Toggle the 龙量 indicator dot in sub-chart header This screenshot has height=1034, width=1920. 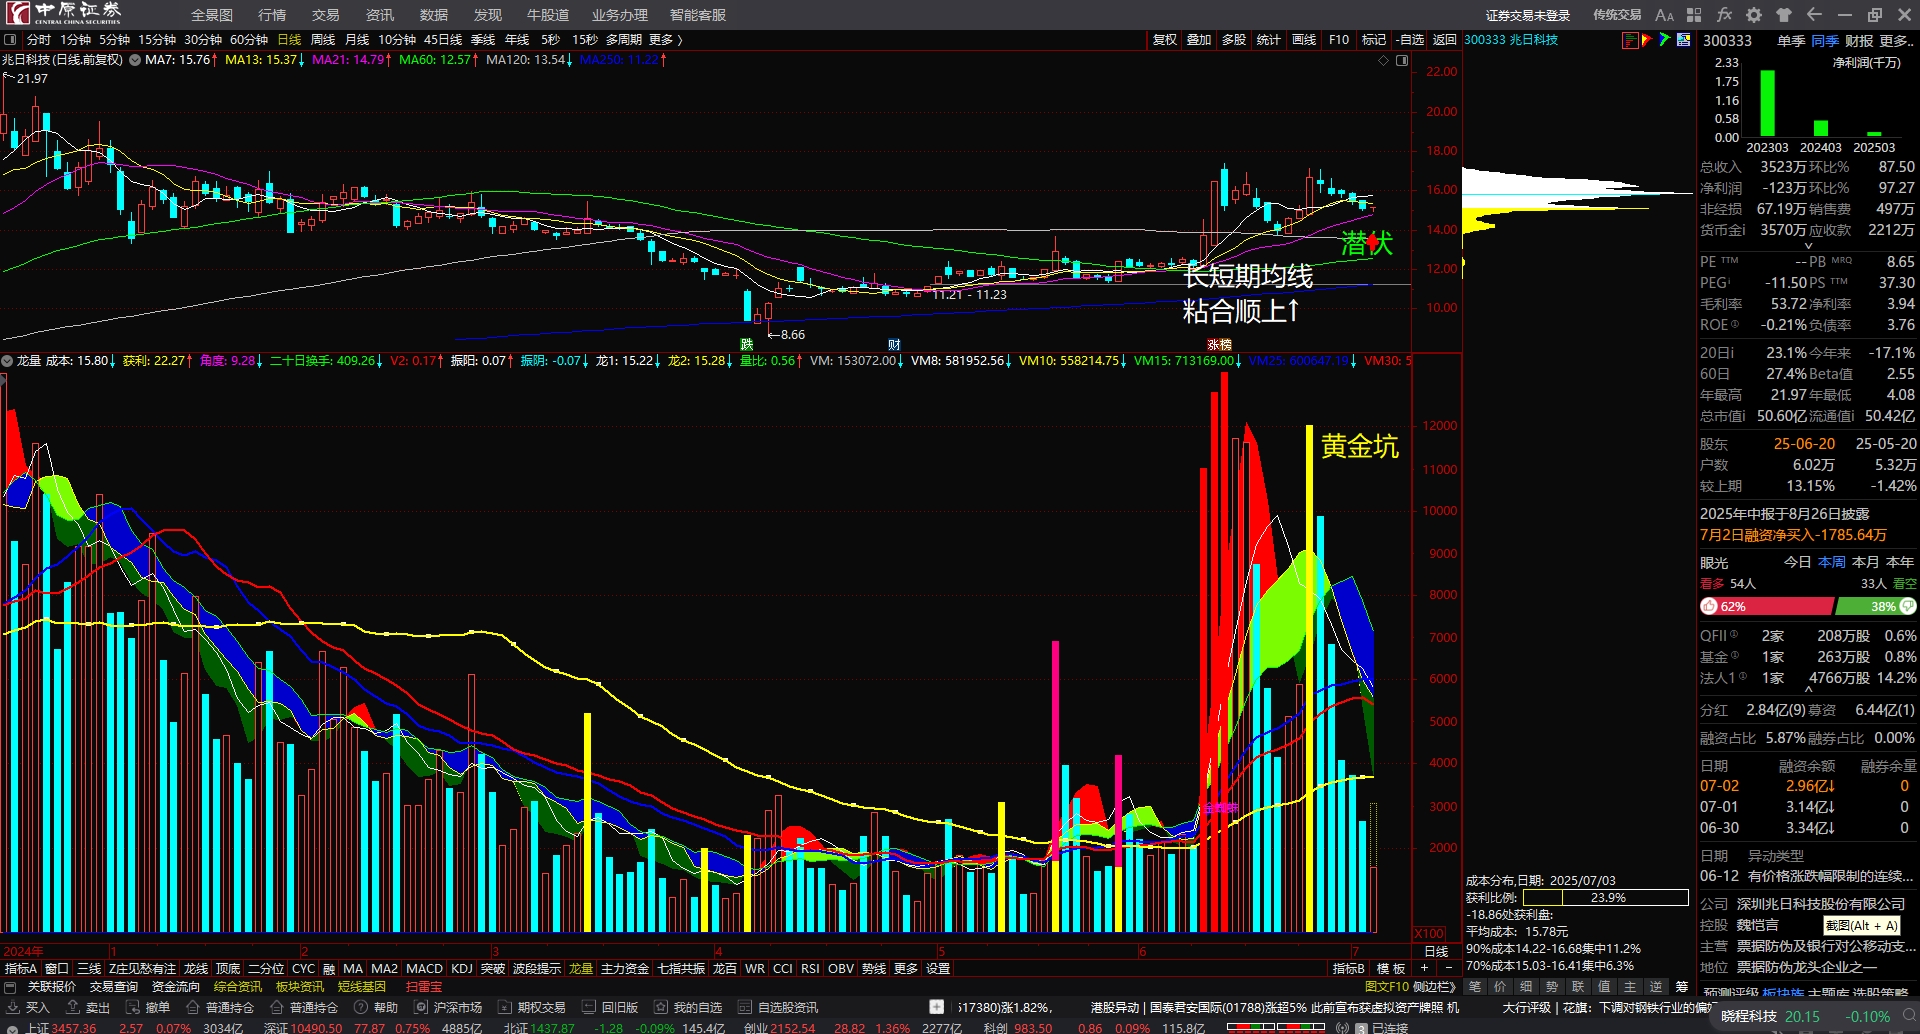(7, 361)
